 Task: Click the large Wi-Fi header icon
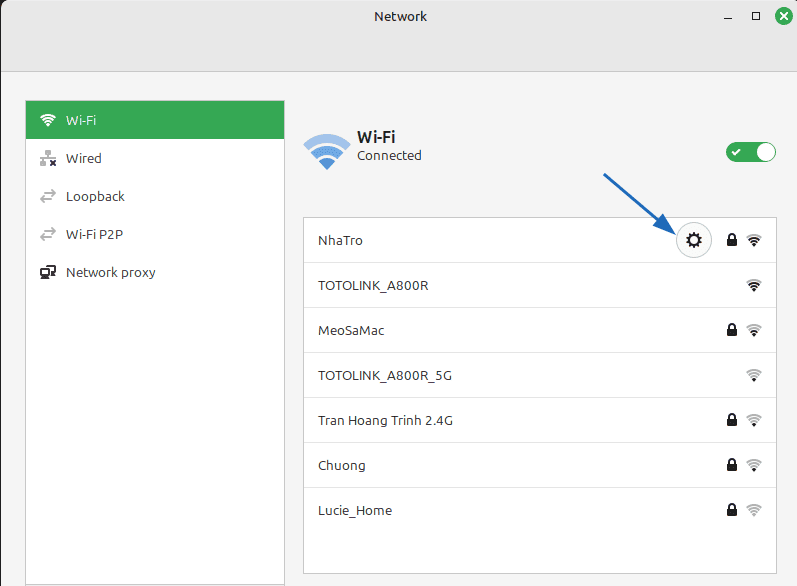point(327,150)
